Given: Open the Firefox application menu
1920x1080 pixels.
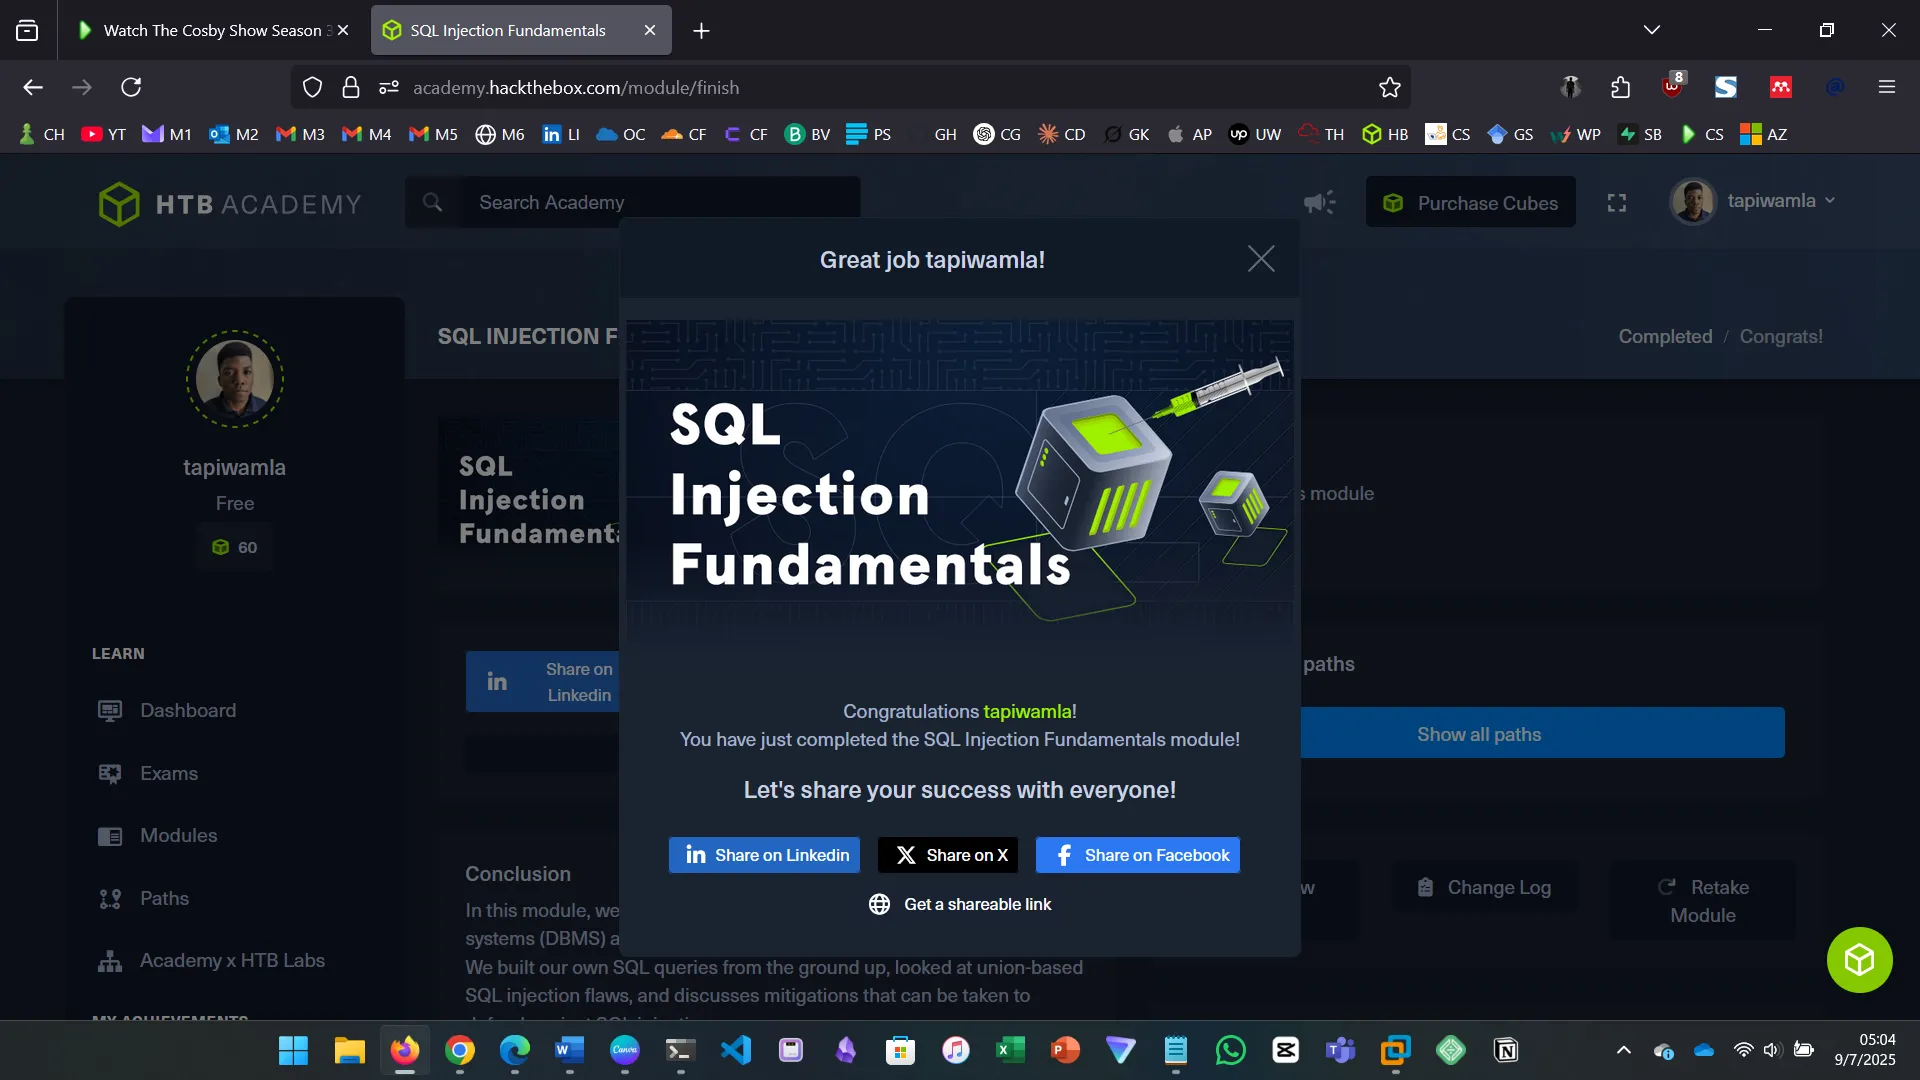Looking at the screenshot, I should click(1887, 88).
